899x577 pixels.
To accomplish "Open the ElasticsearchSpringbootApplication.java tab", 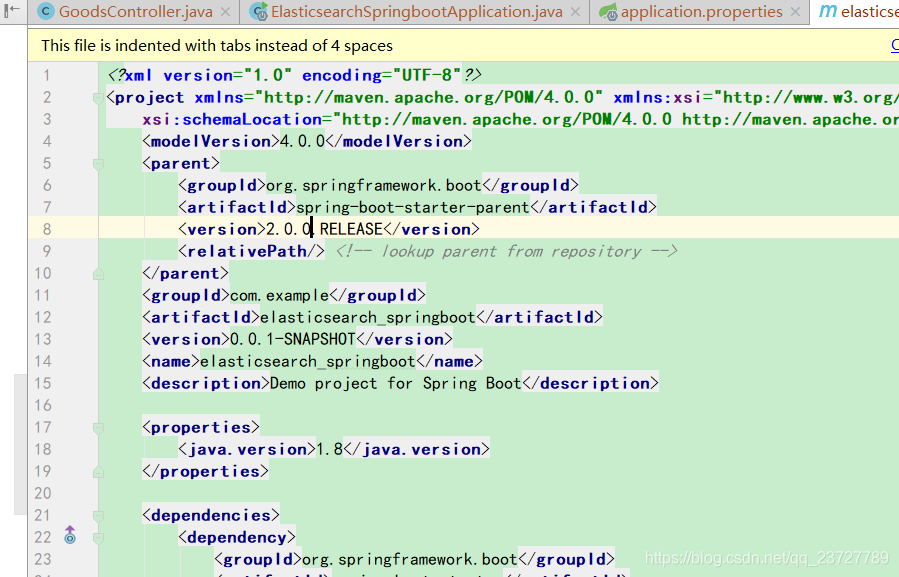I will [416, 11].
